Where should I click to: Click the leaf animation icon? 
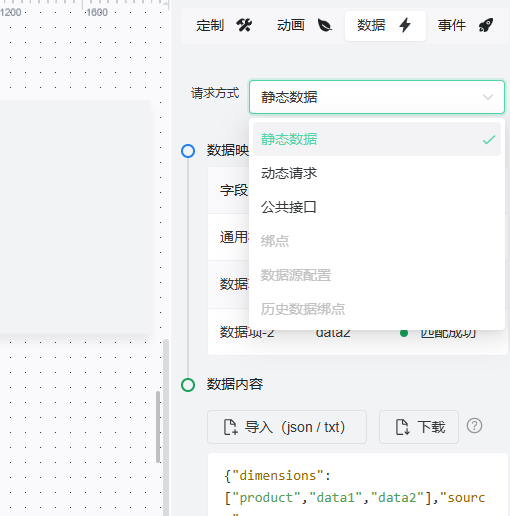click(x=325, y=25)
